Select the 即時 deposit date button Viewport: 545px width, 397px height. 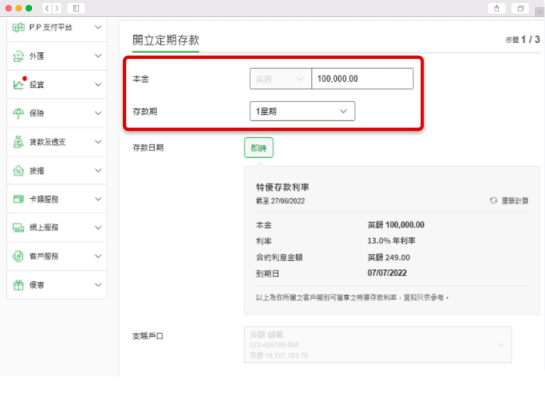(259, 148)
